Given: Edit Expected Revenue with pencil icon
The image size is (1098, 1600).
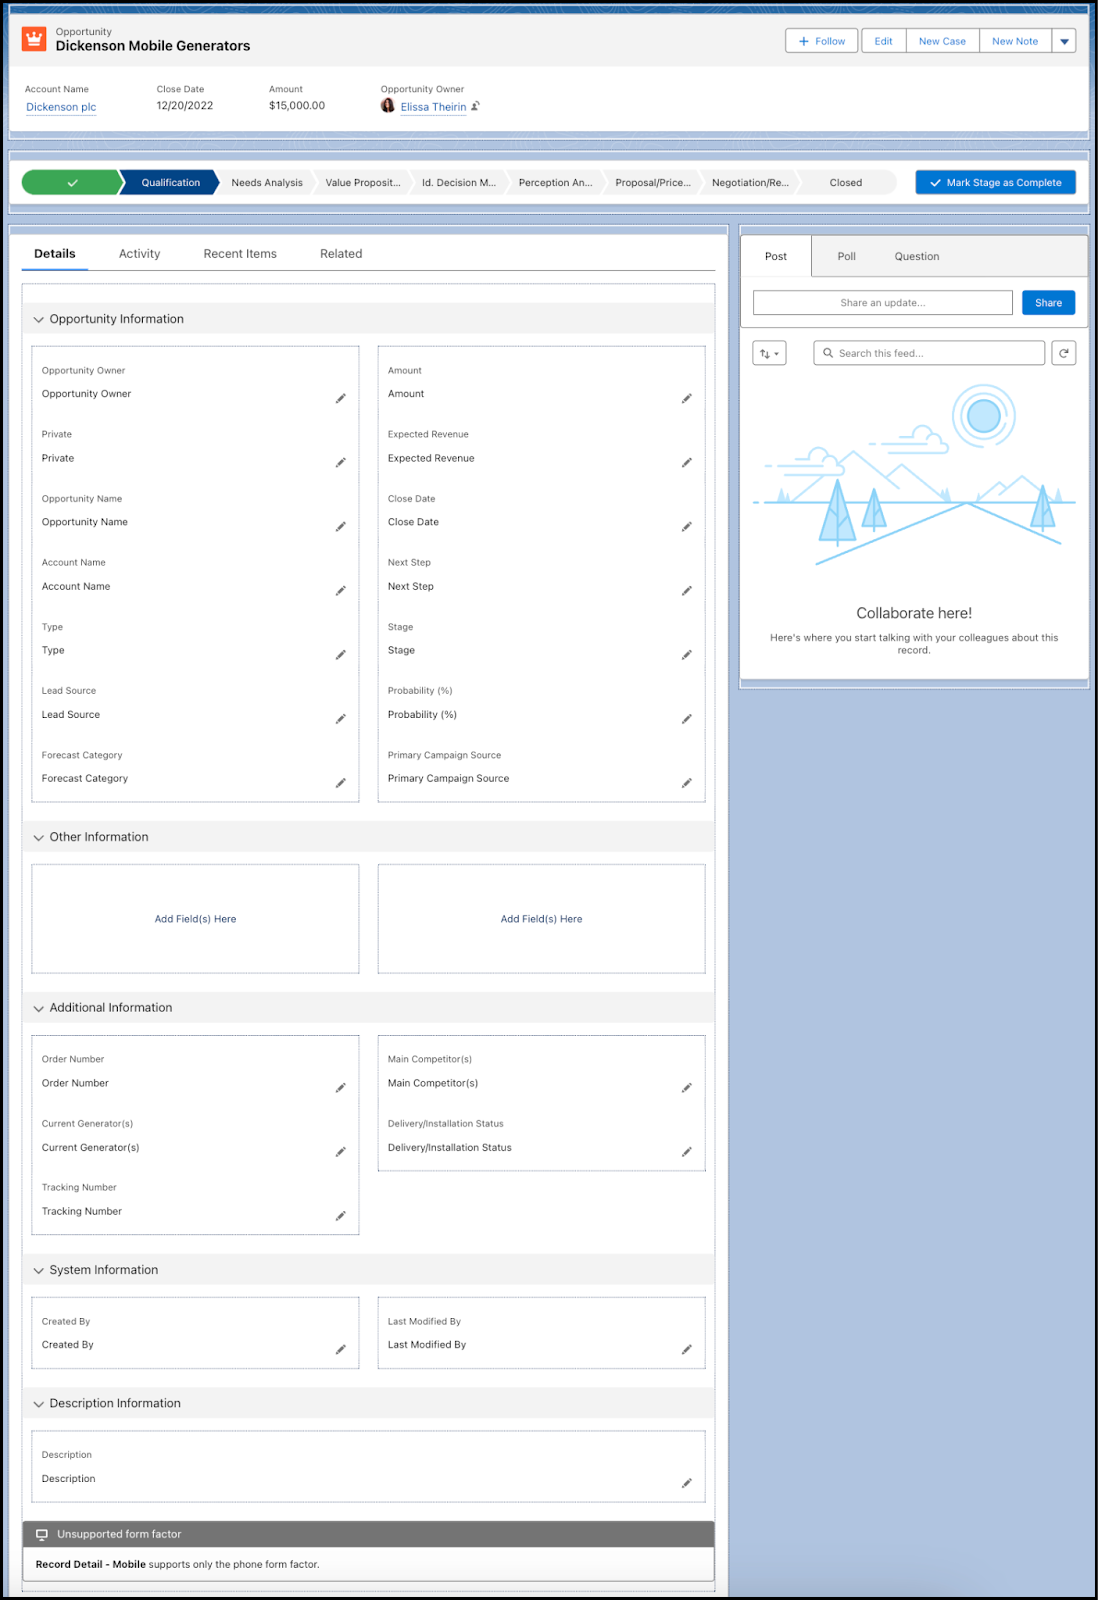Looking at the screenshot, I should point(686,462).
